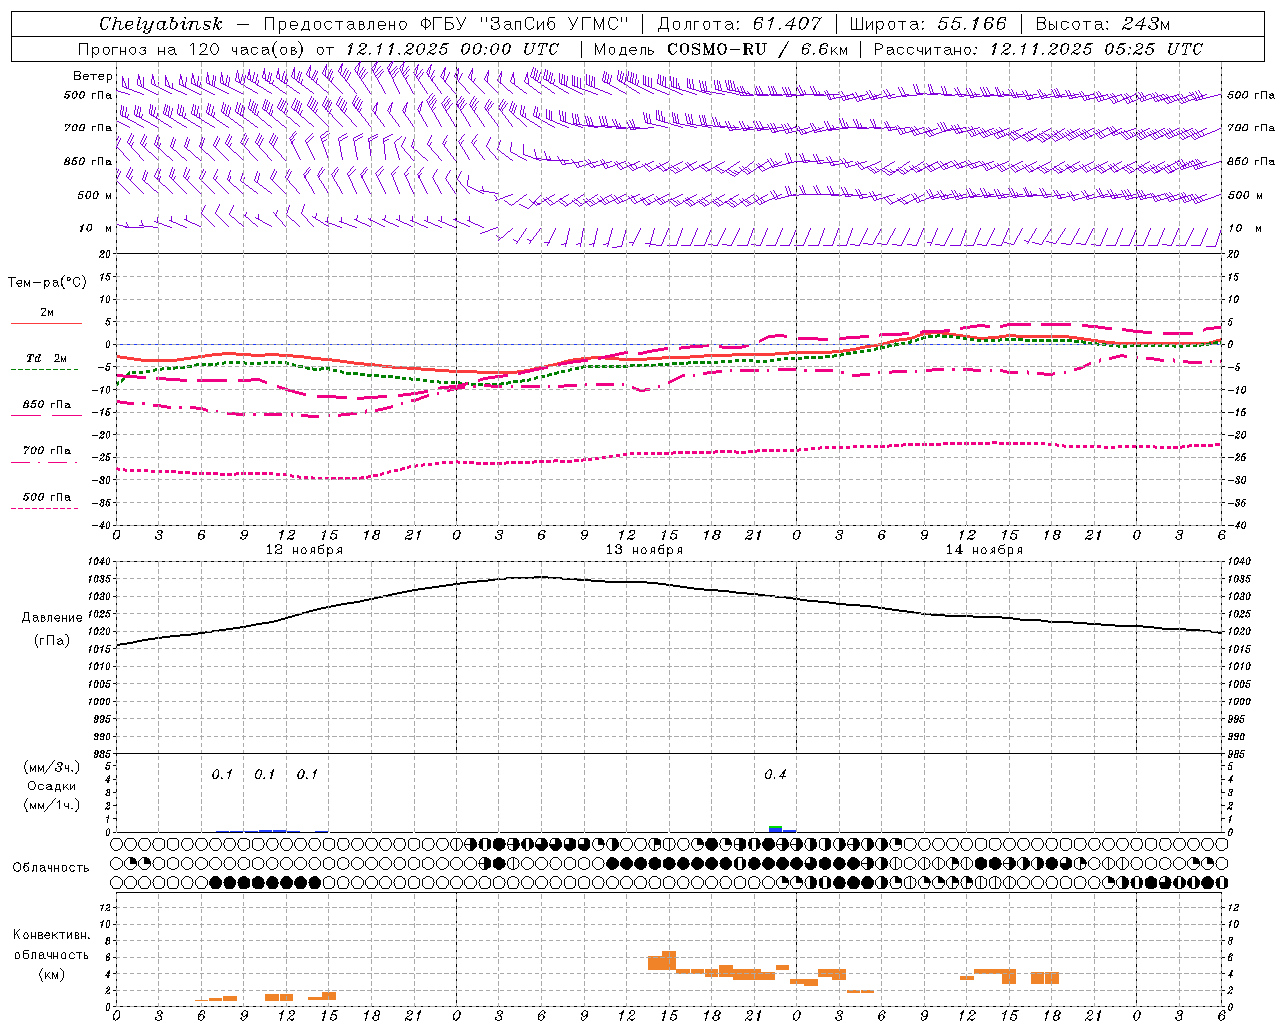
Task: Click the Осадки precipitation panel label
Action: click(51, 786)
